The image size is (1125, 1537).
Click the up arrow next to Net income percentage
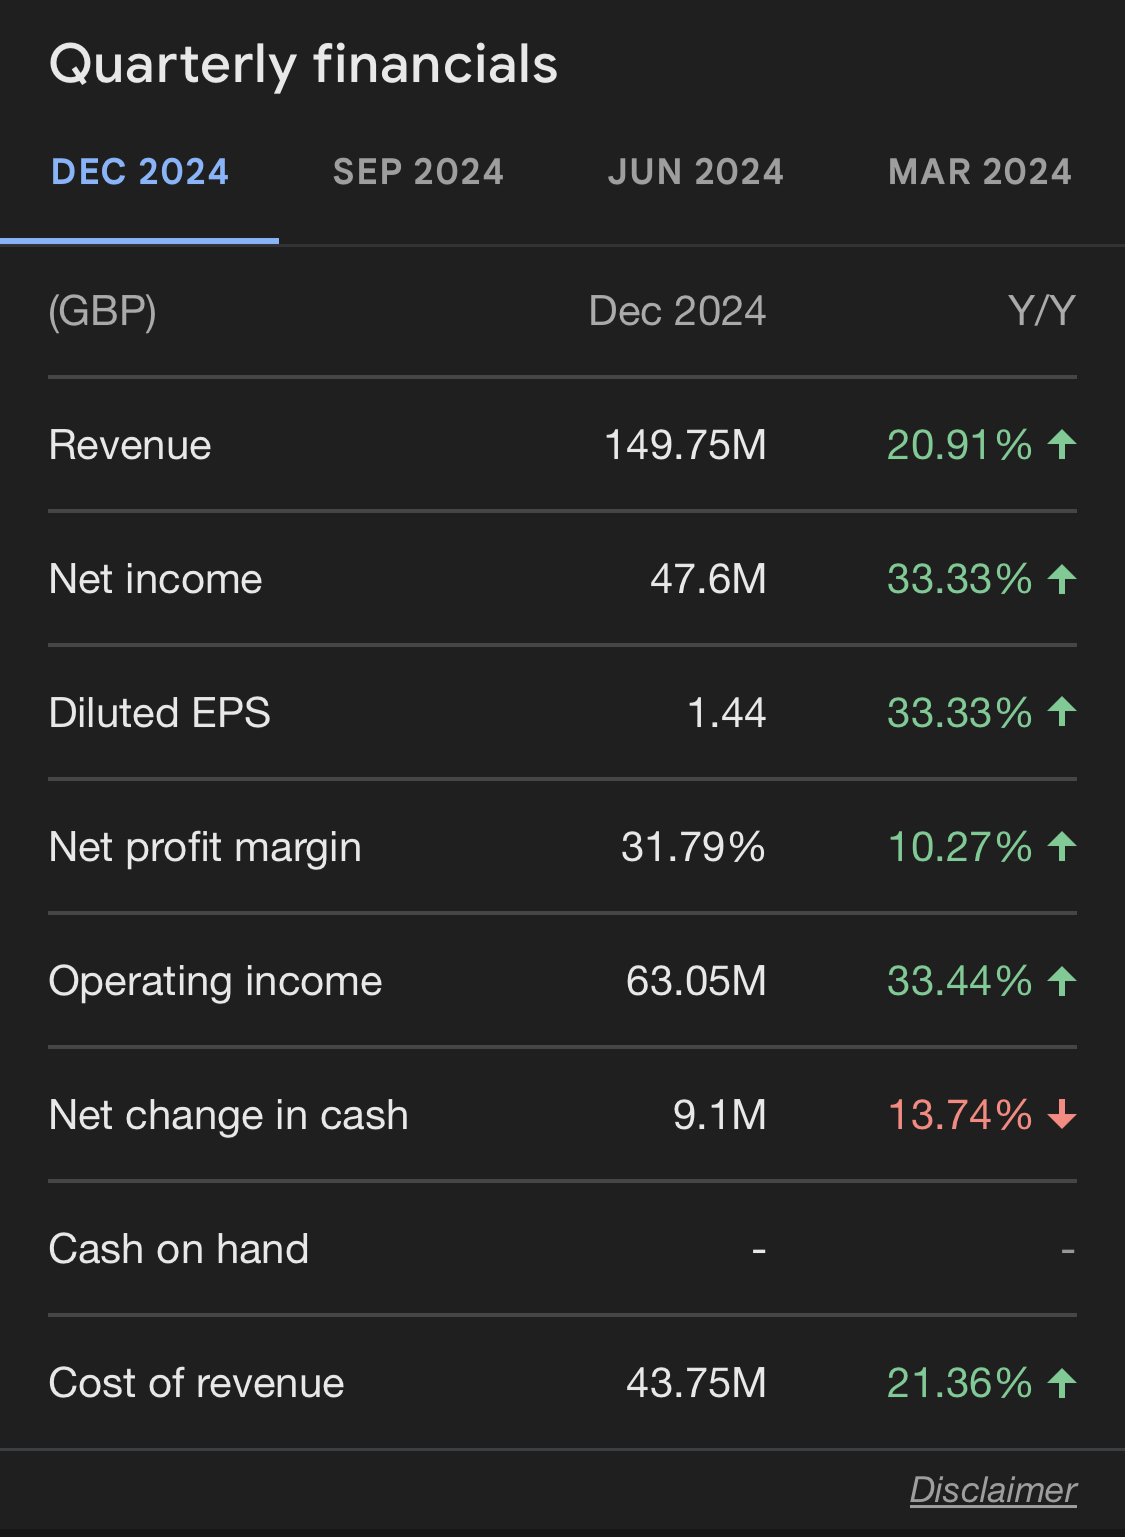coord(1062,580)
